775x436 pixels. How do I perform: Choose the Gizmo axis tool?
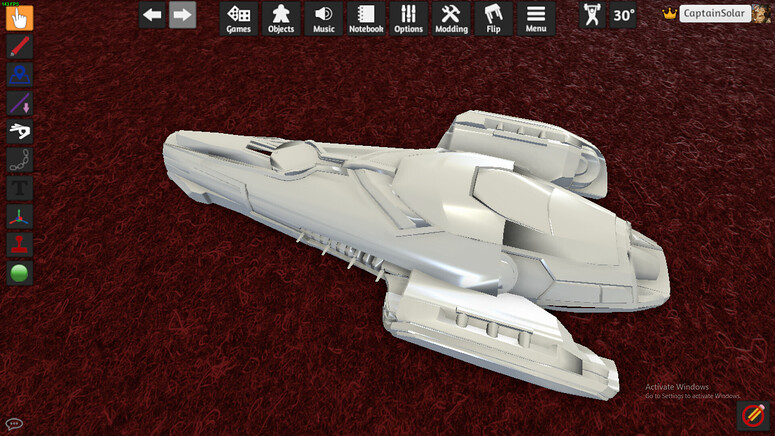[19, 217]
